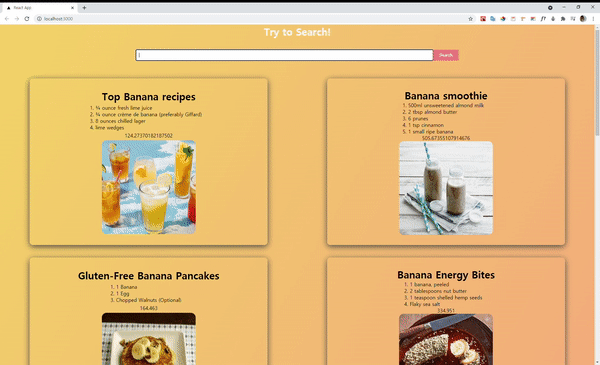Click the localhost:3000 address bar
The height and width of the screenshot is (365, 600).
coord(253,19)
